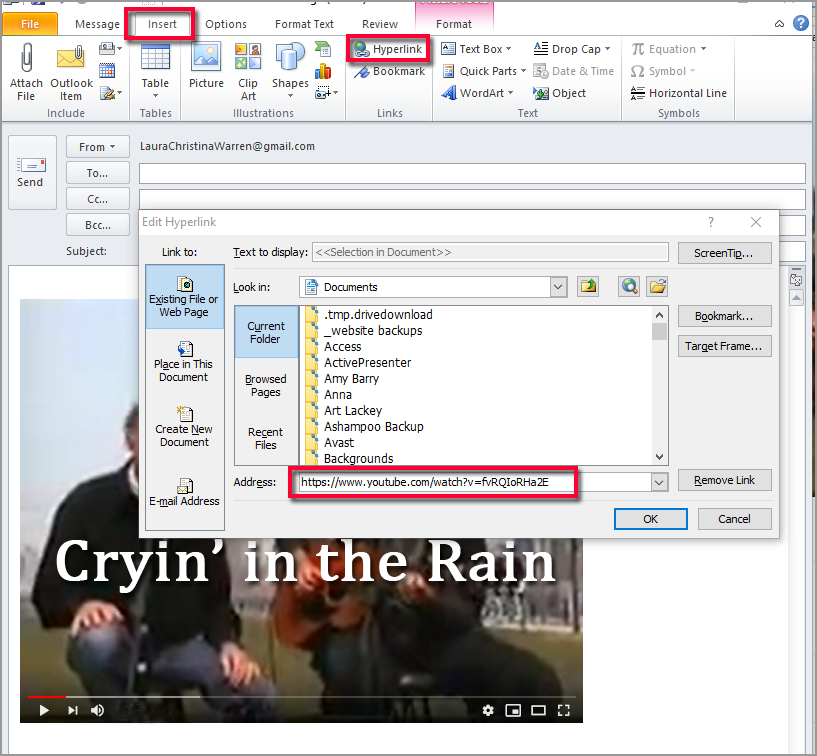The image size is (817, 756).
Task: Click the Browse for File folder icon
Action: [658, 287]
